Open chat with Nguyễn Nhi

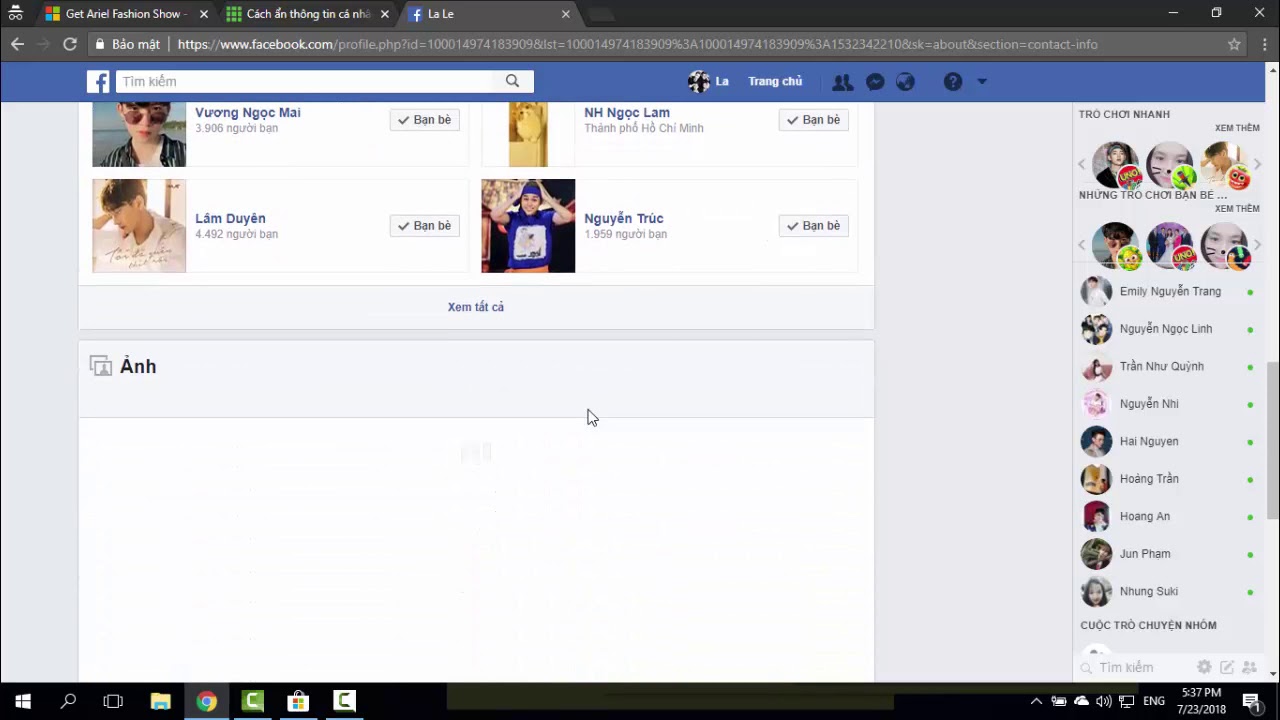(x=1168, y=404)
